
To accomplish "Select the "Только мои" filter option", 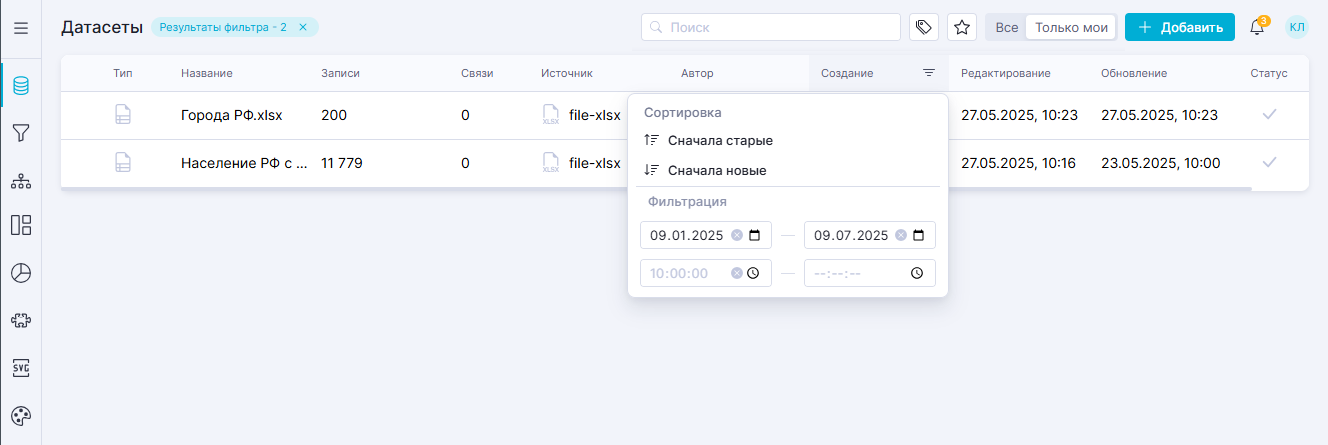I will [1071, 27].
